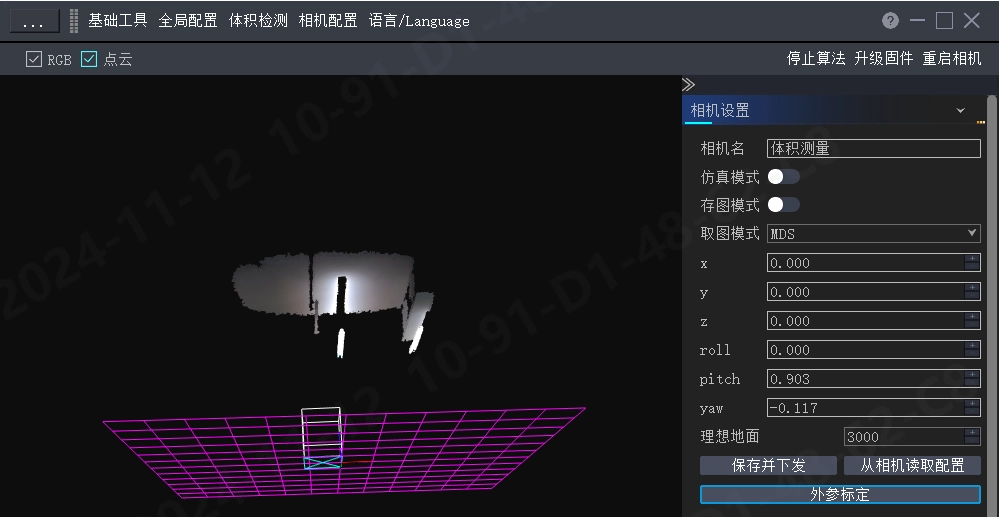
Task: Open the 基础工具 menu
Action: [x=118, y=21]
